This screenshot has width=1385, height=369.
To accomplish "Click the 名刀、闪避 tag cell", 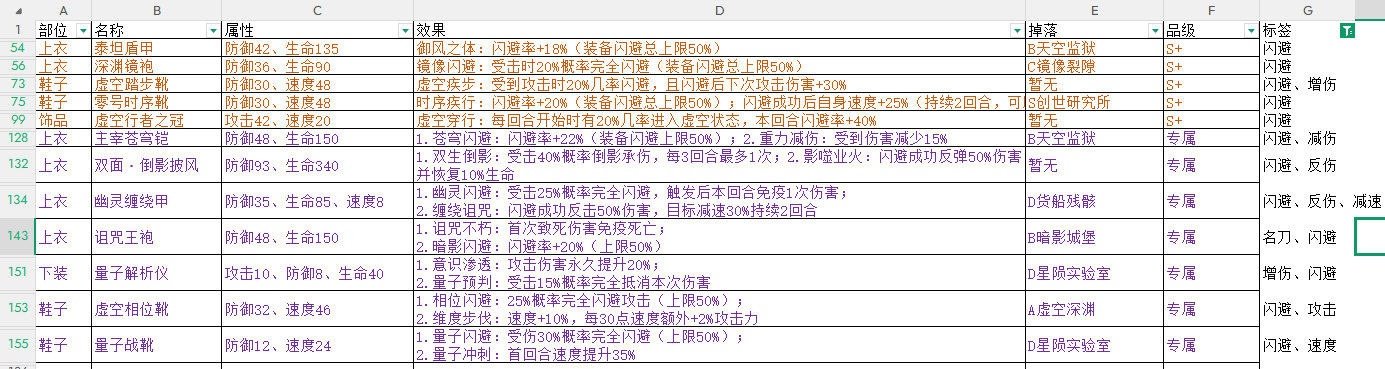I will pos(1307,237).
